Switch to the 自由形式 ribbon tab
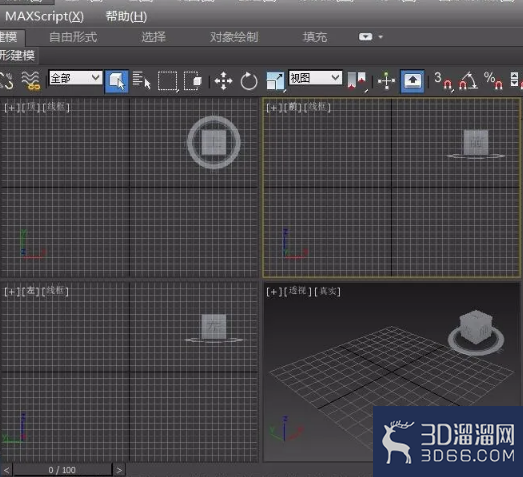The height and width of the screenshot is (477, 523). [x=73, y=37]
